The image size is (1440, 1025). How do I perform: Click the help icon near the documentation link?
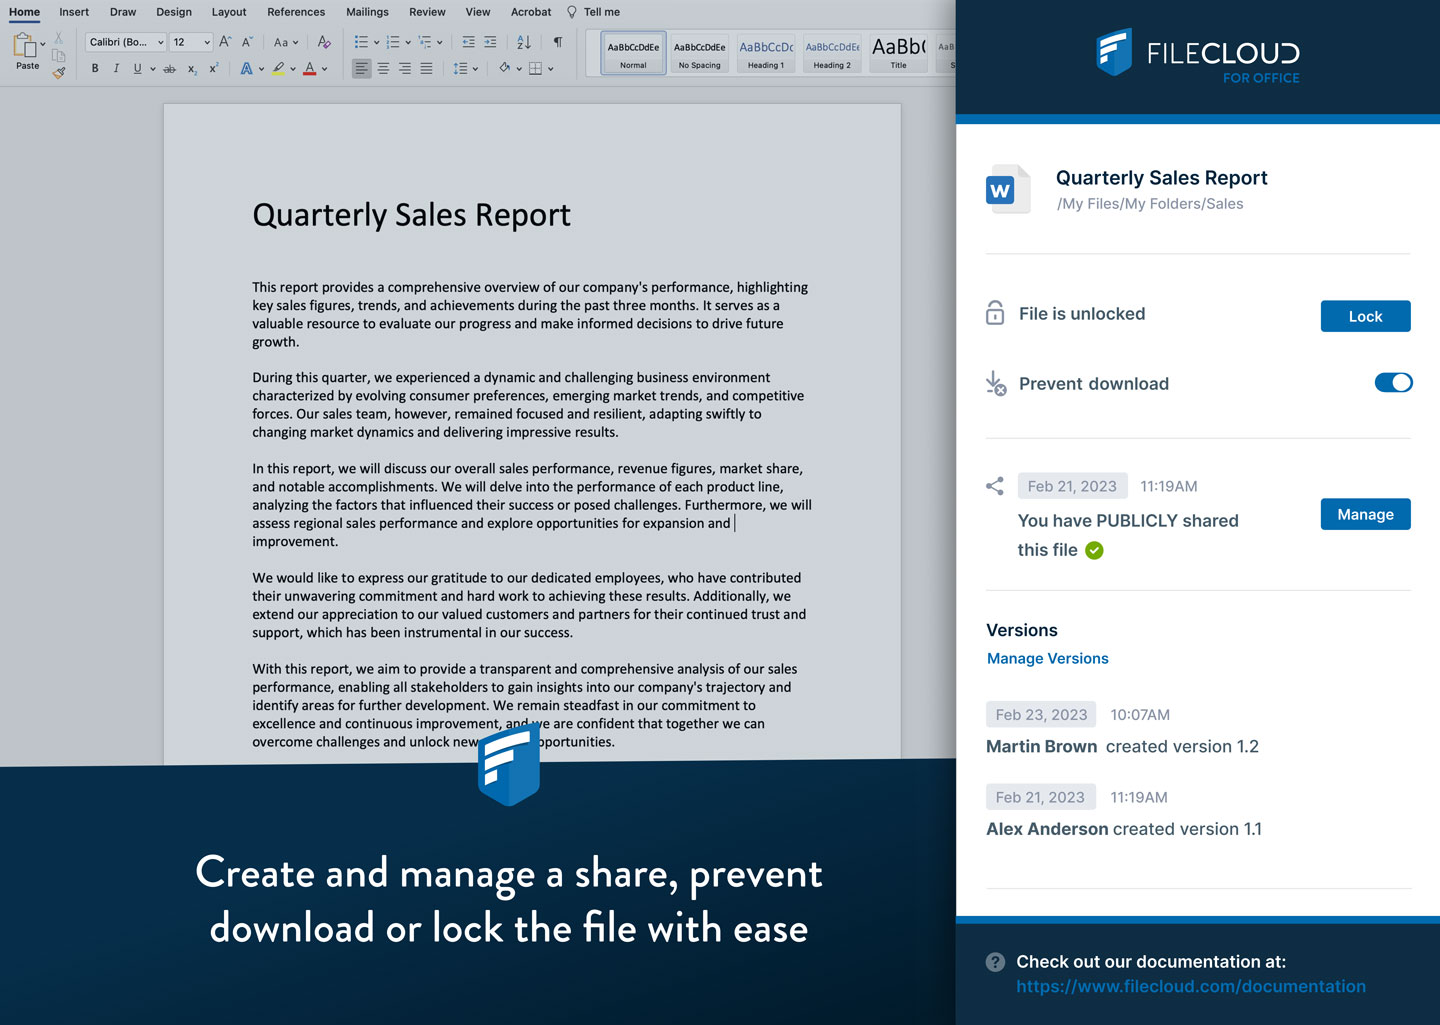pyautogui.click(x=995, y=961)
